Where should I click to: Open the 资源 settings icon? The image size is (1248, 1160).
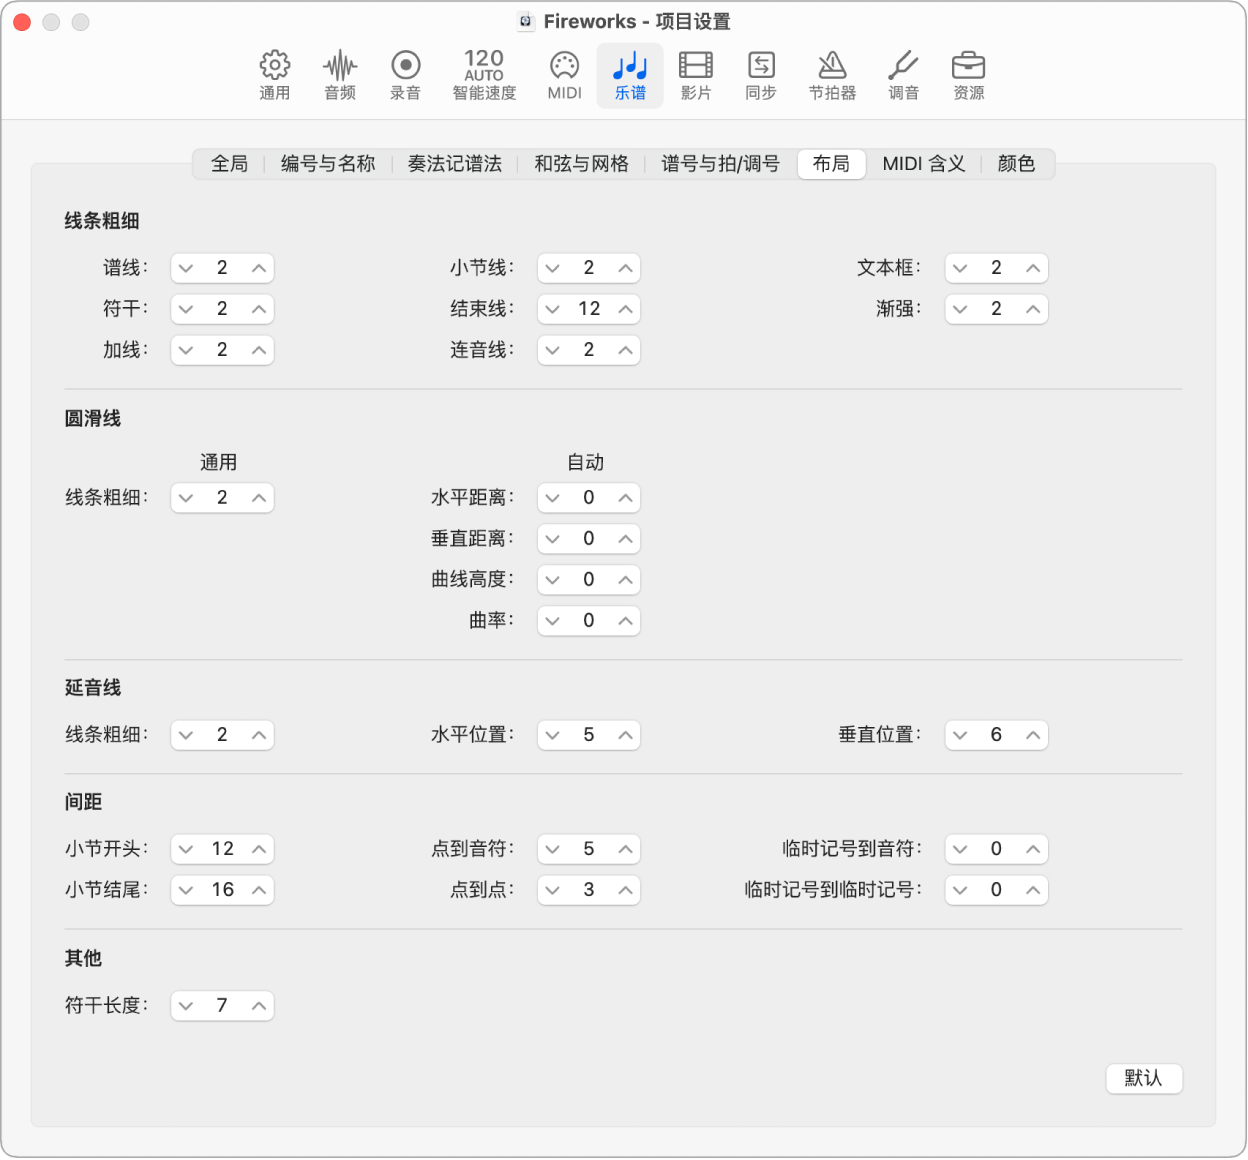[968, 75]
